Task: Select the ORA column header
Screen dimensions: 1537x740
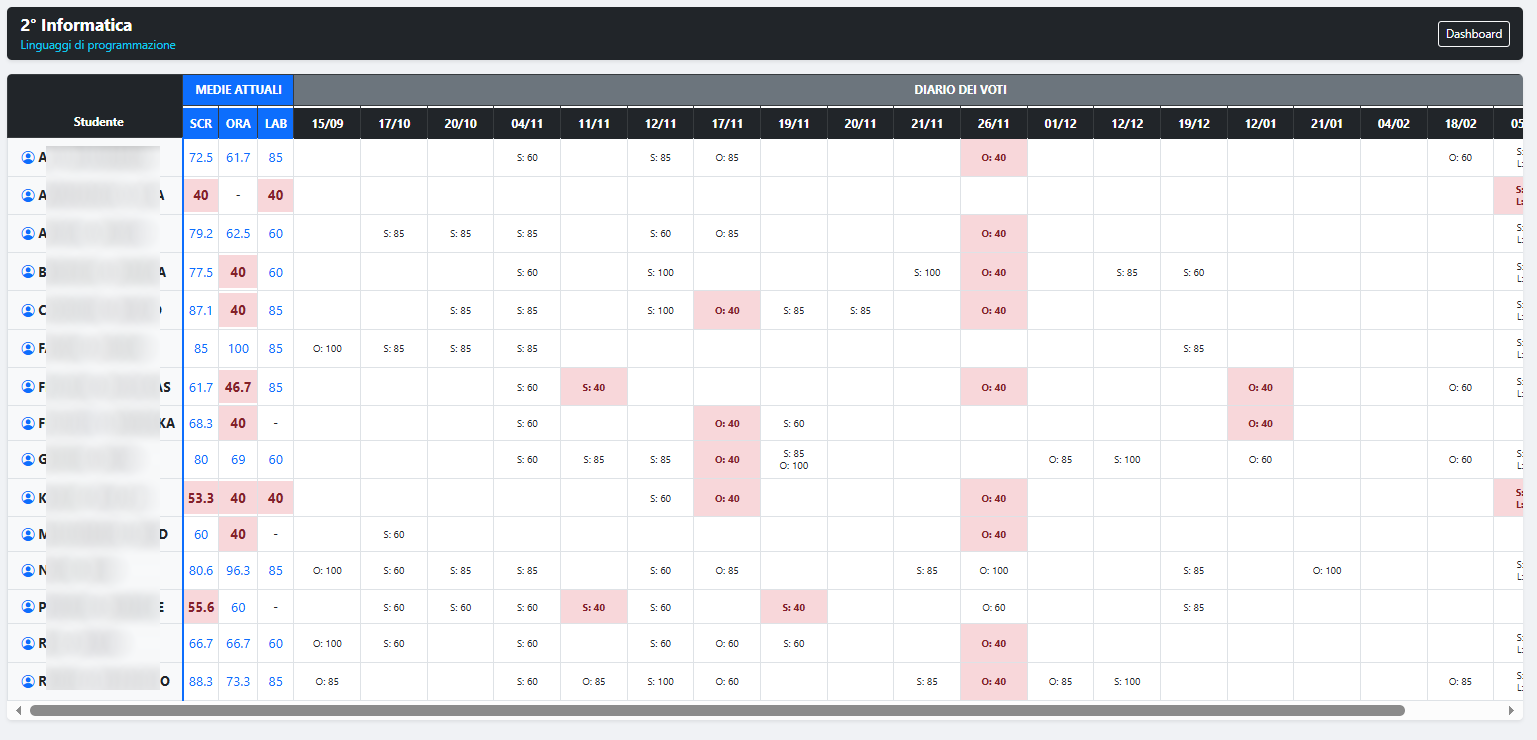Action: point(238,123)
